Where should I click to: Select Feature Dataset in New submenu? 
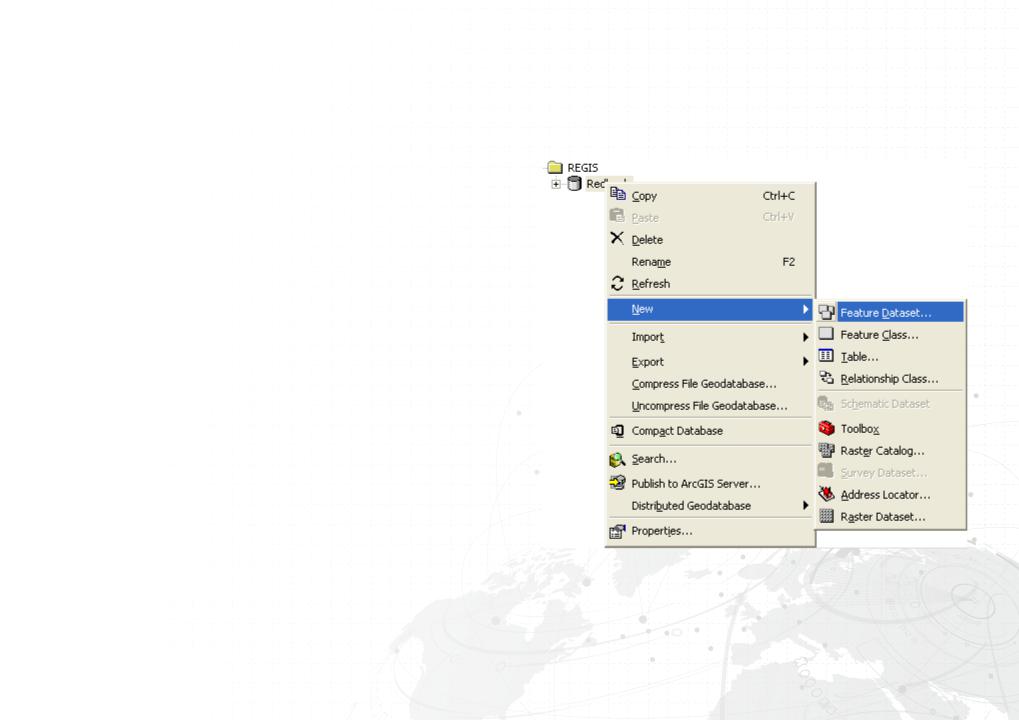(x=890, y=313)
